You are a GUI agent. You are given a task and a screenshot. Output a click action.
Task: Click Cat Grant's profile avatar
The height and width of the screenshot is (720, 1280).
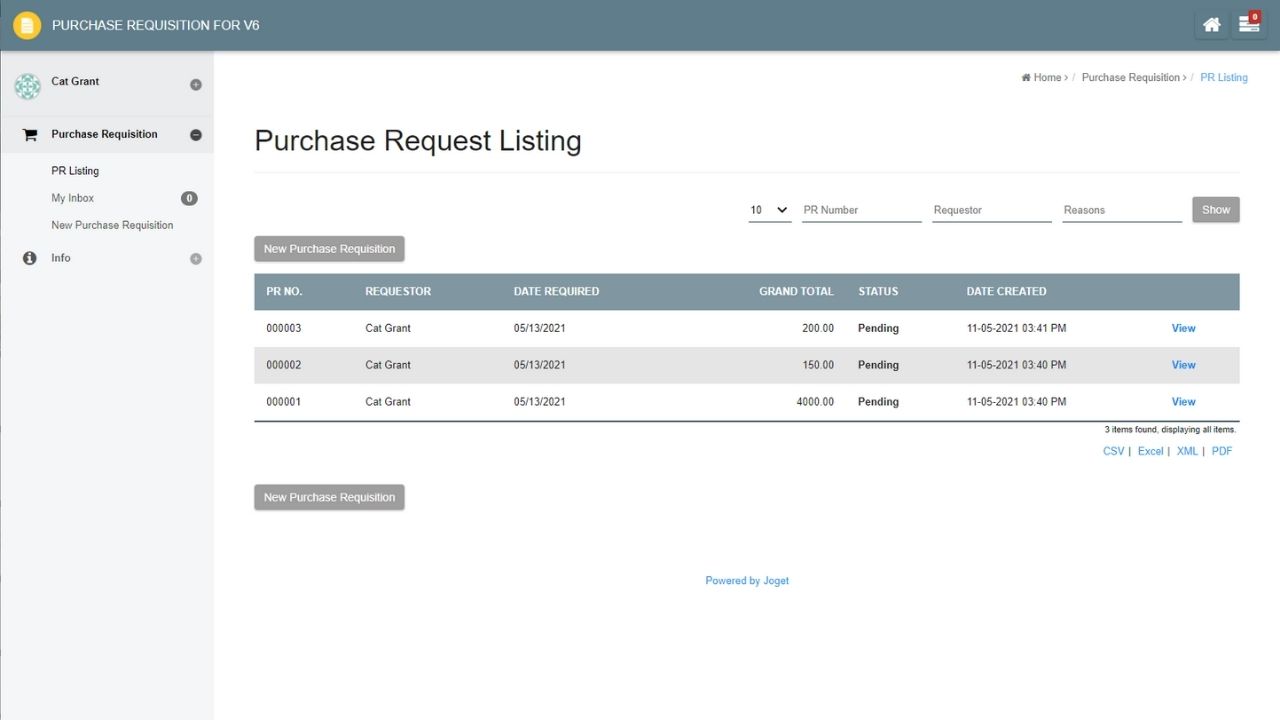(x=27, y=86)
